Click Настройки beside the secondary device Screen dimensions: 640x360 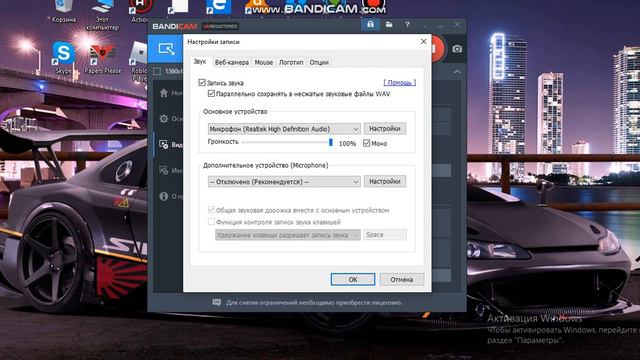coord(384,181)
